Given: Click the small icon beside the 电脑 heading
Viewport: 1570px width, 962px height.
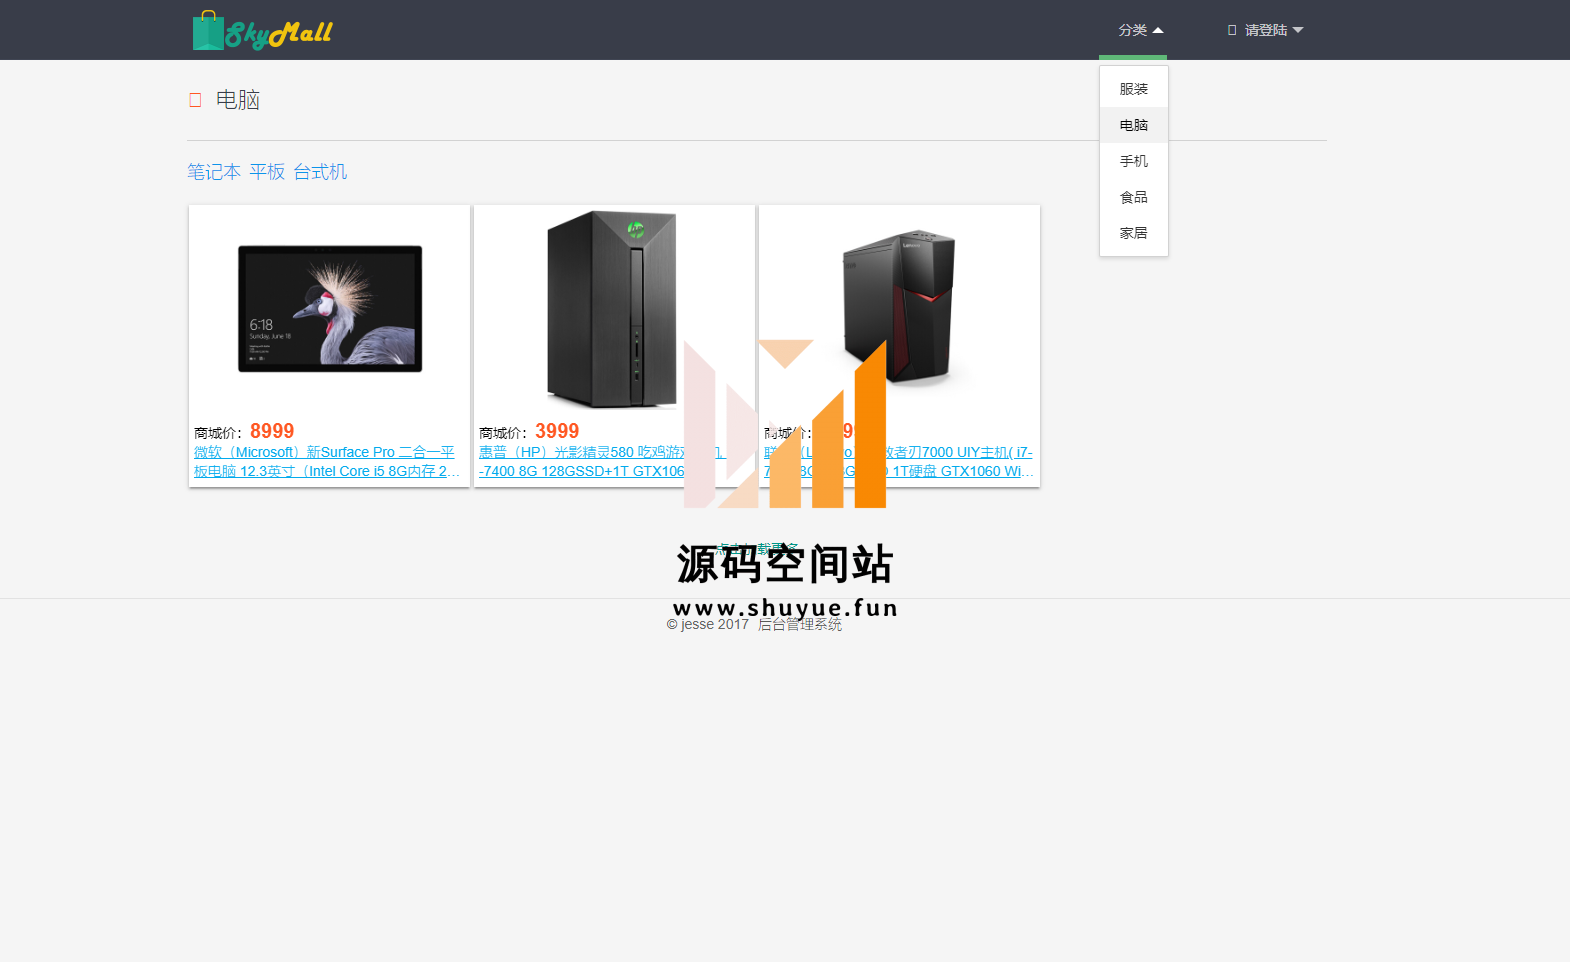Looking at the screenshot, I should [x=195, y=100].
